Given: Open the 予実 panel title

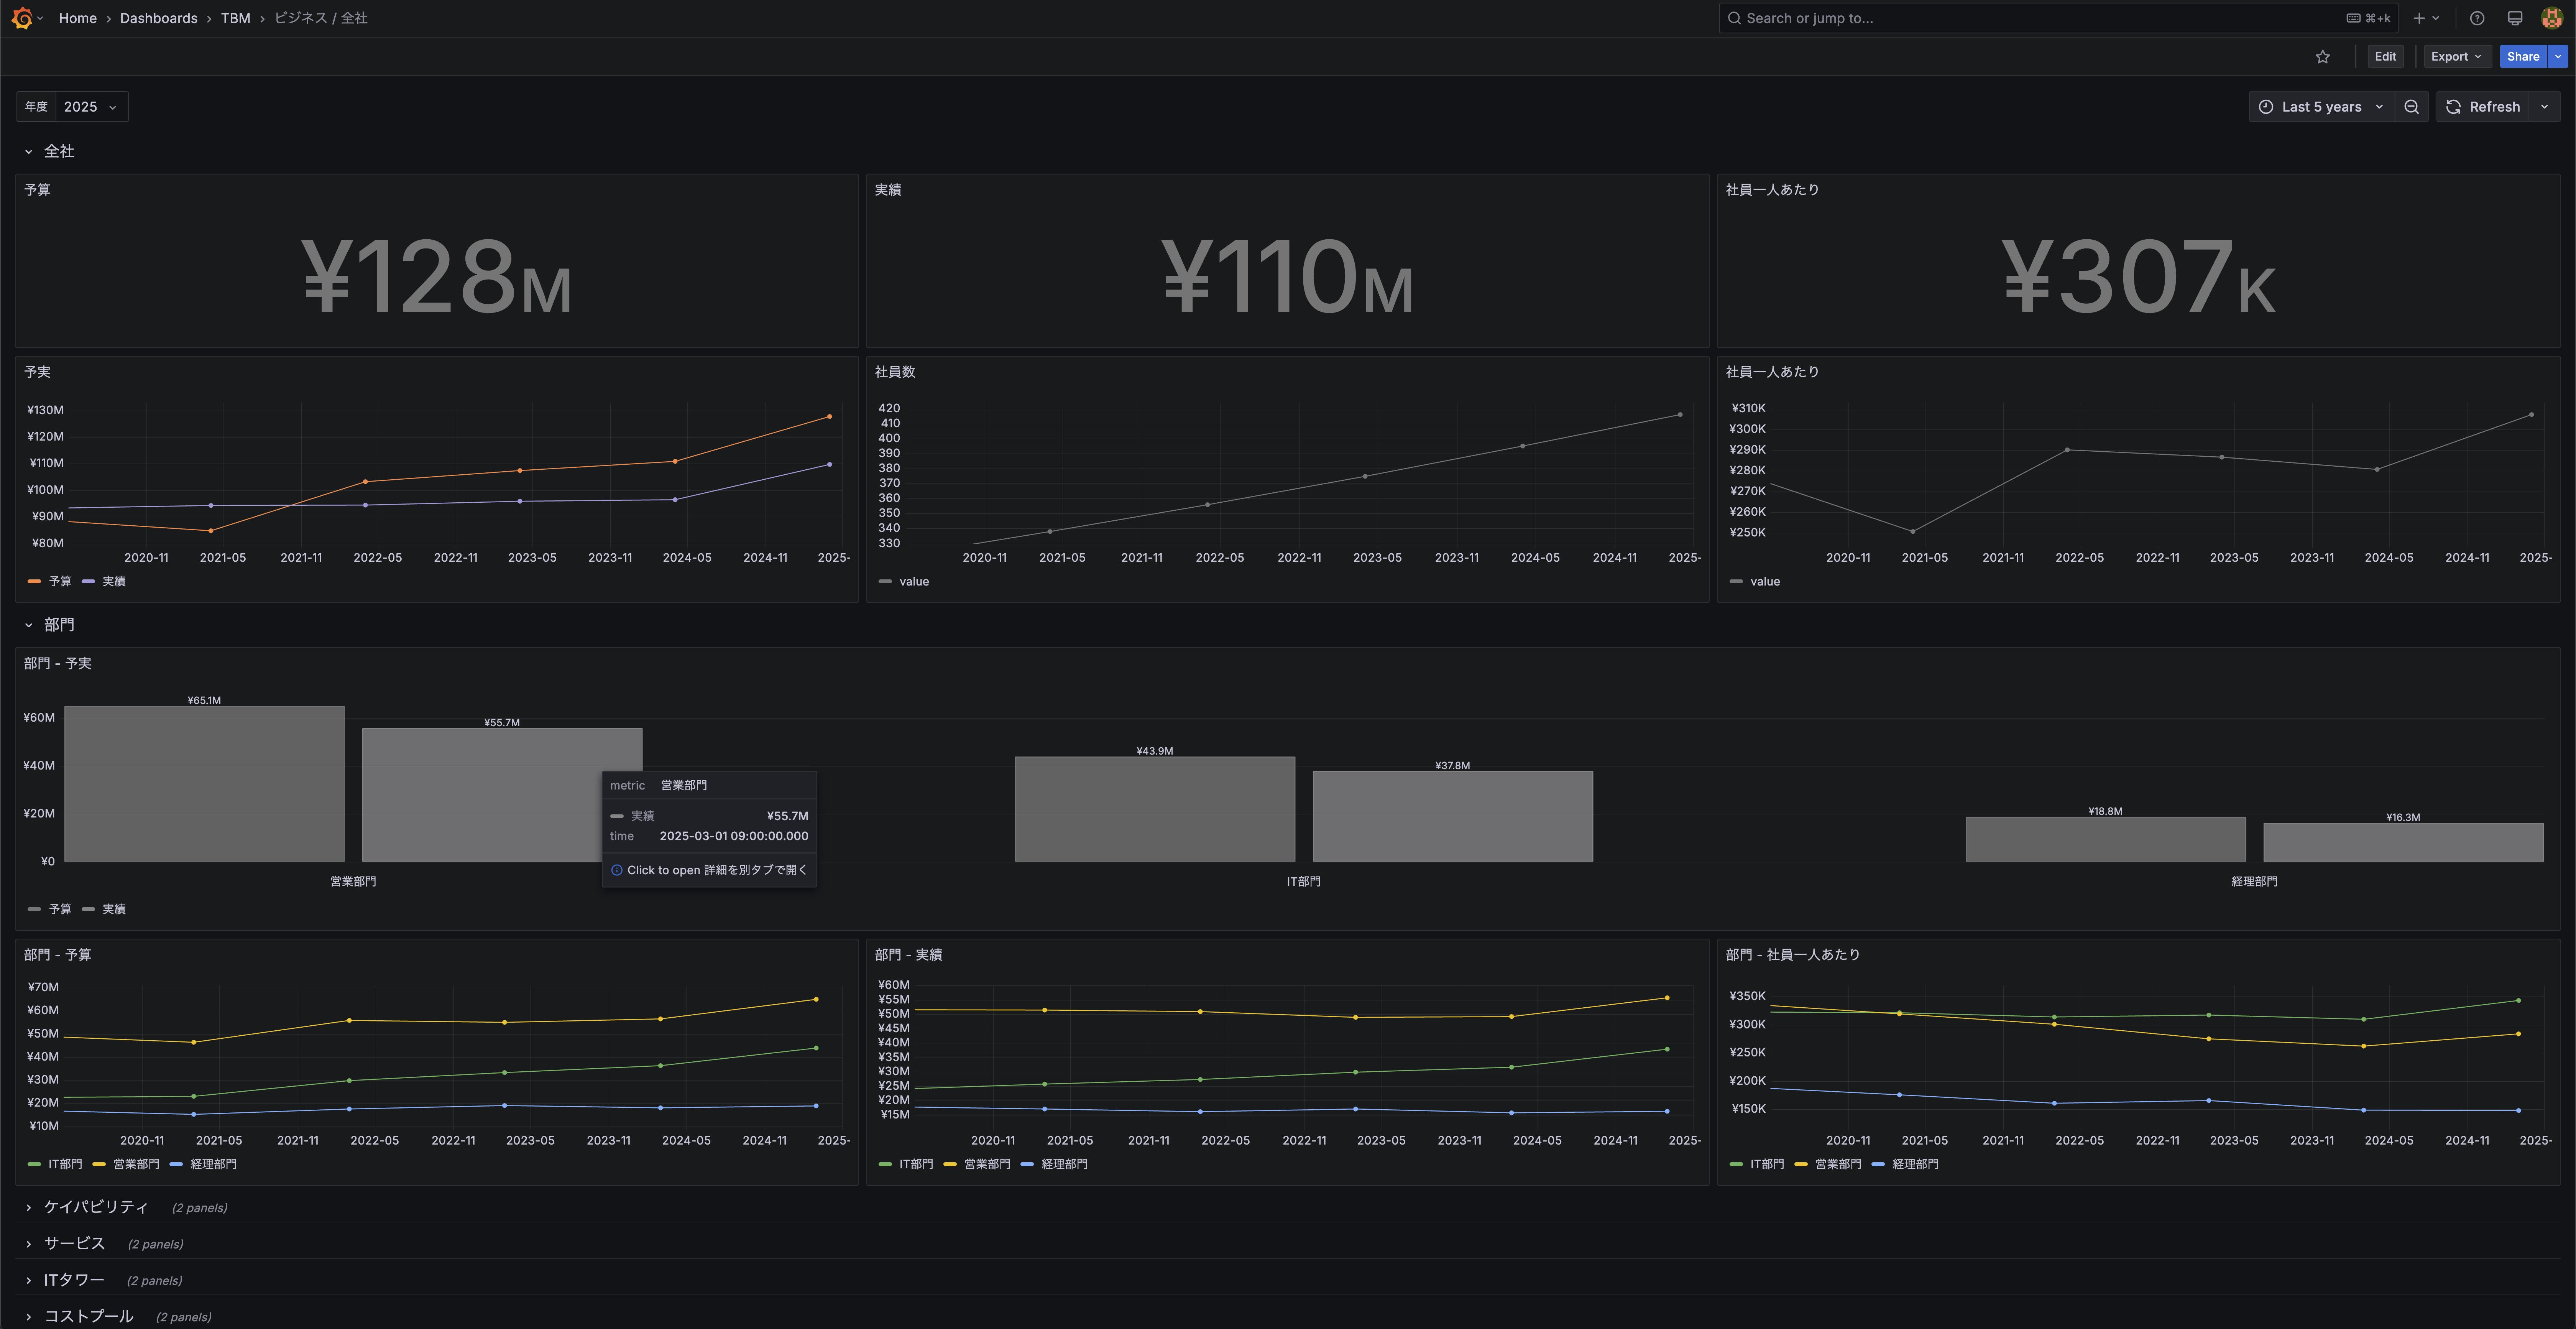Looking at the screenshot, I should (37, 372).
